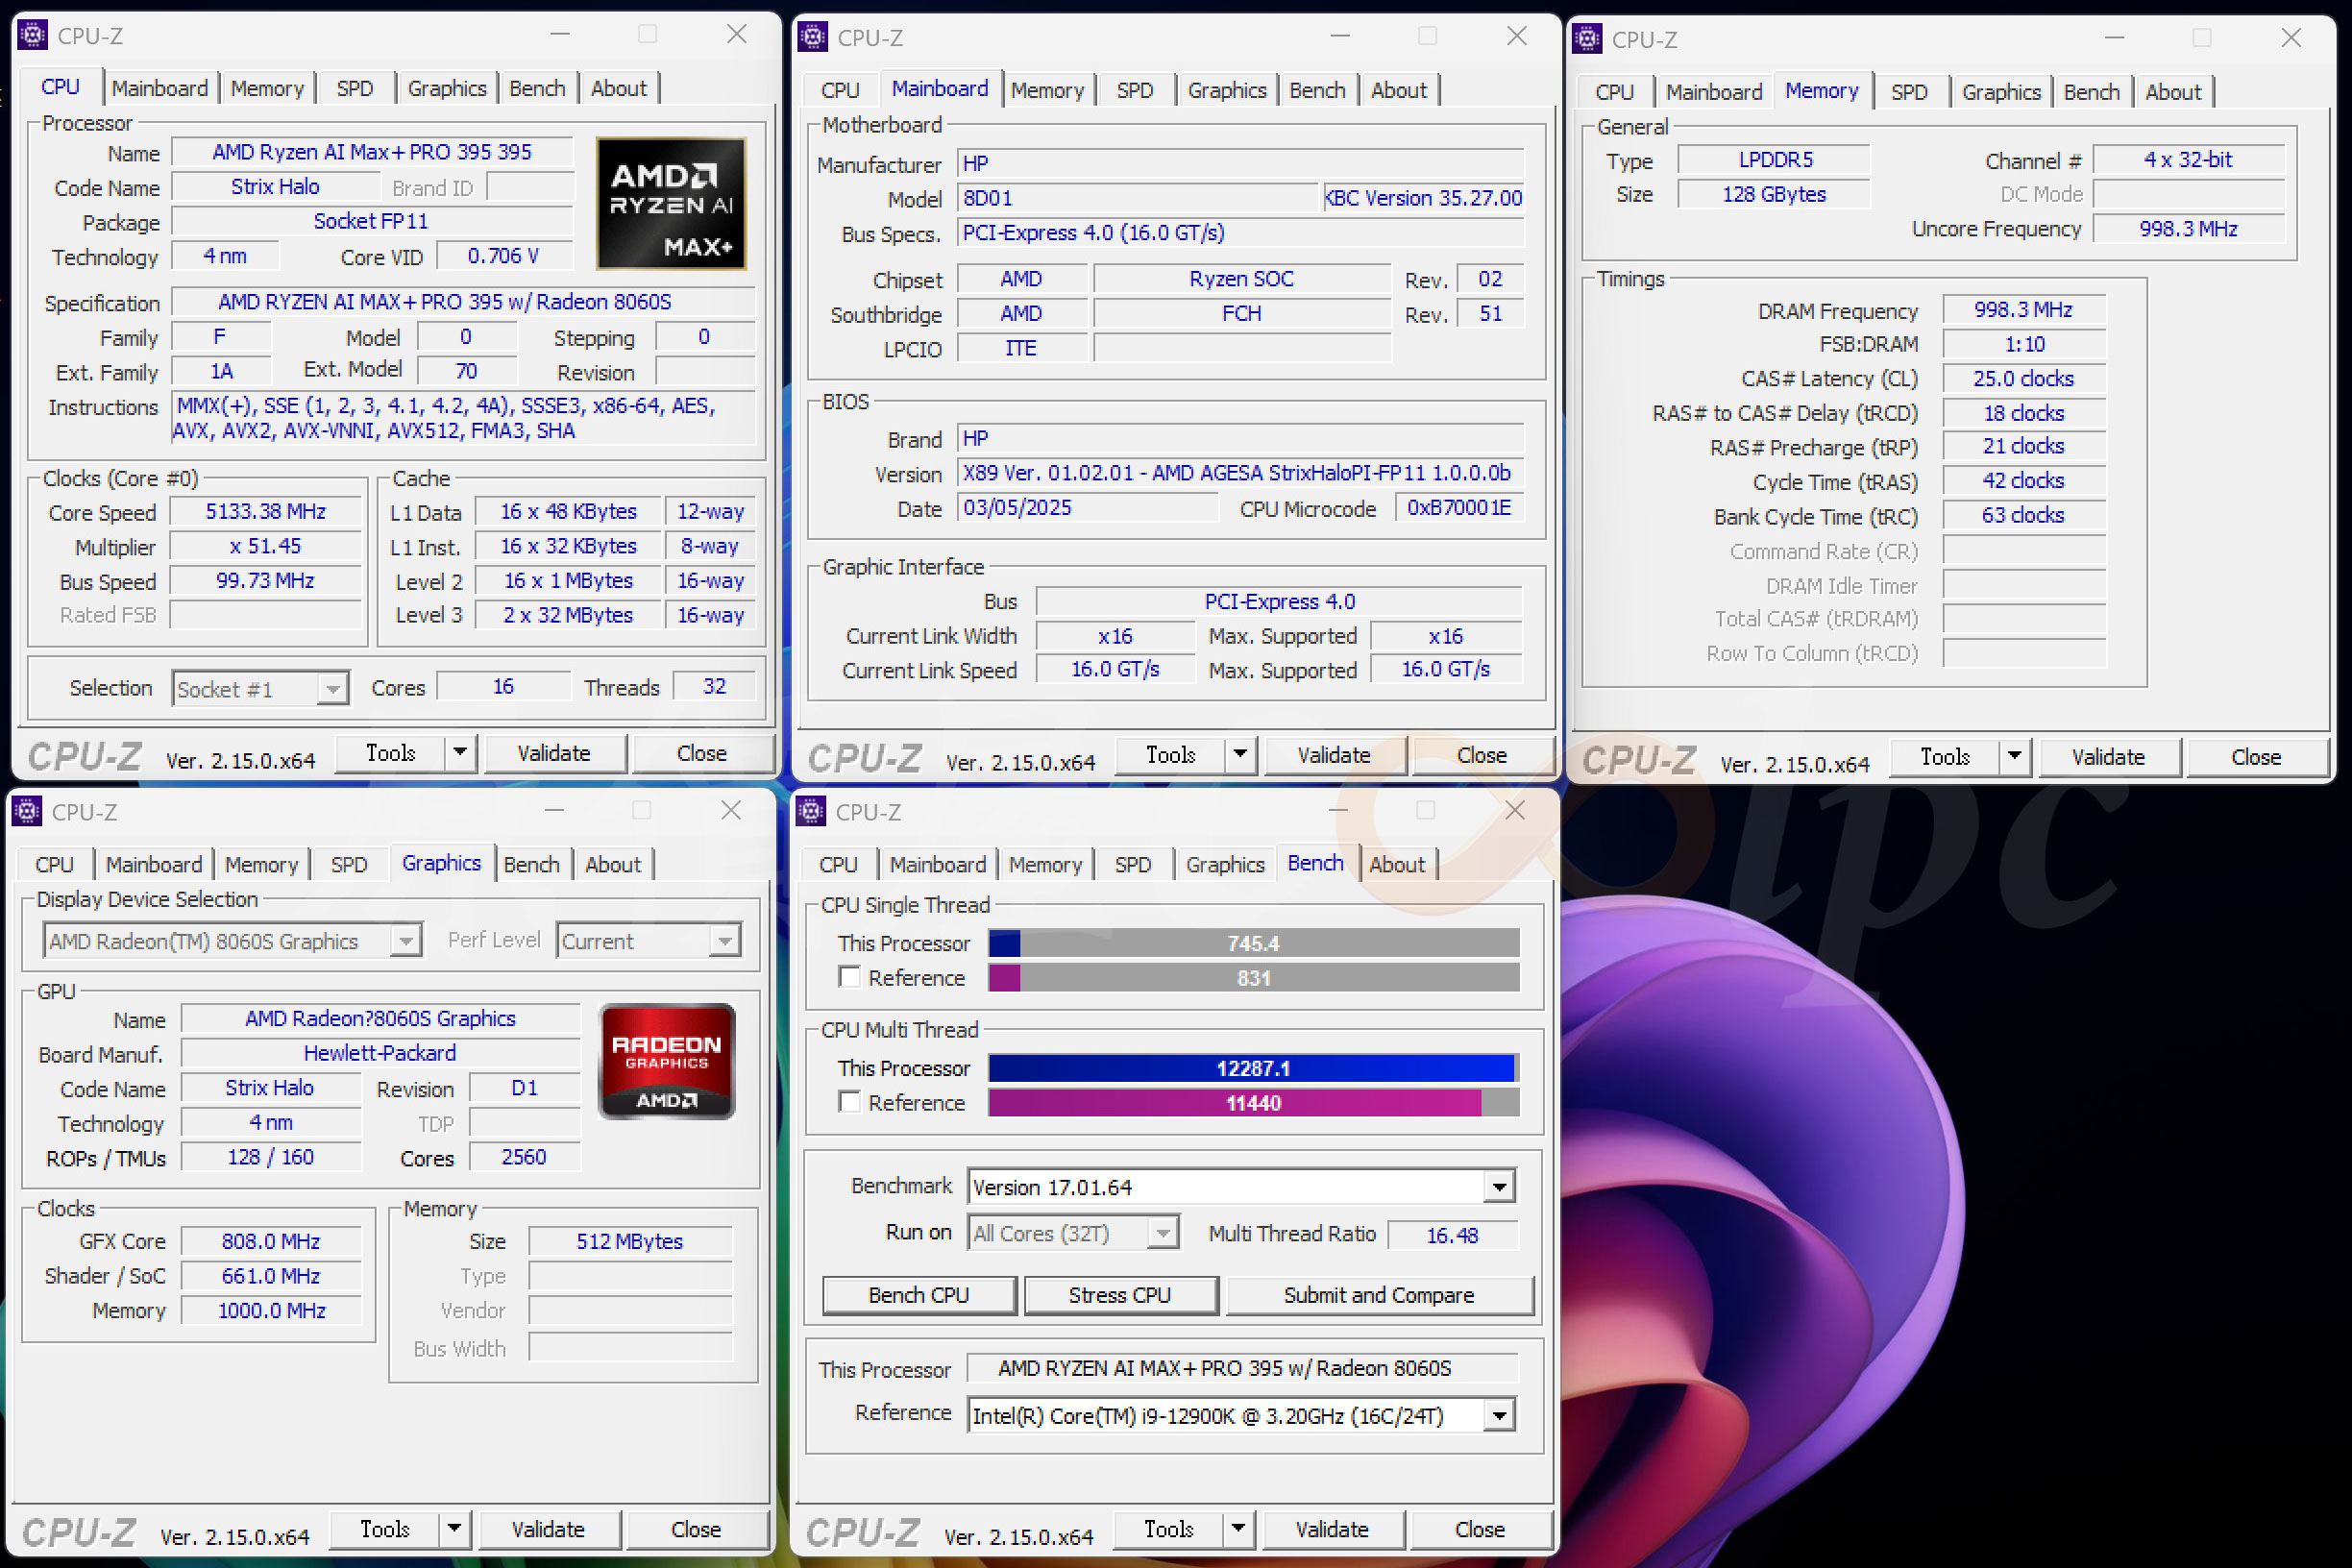2352x1568 pixels.
Task: Click the BIOS Version field X89 Ver. 01.02.01
Action: click(x=1240, y=473)
